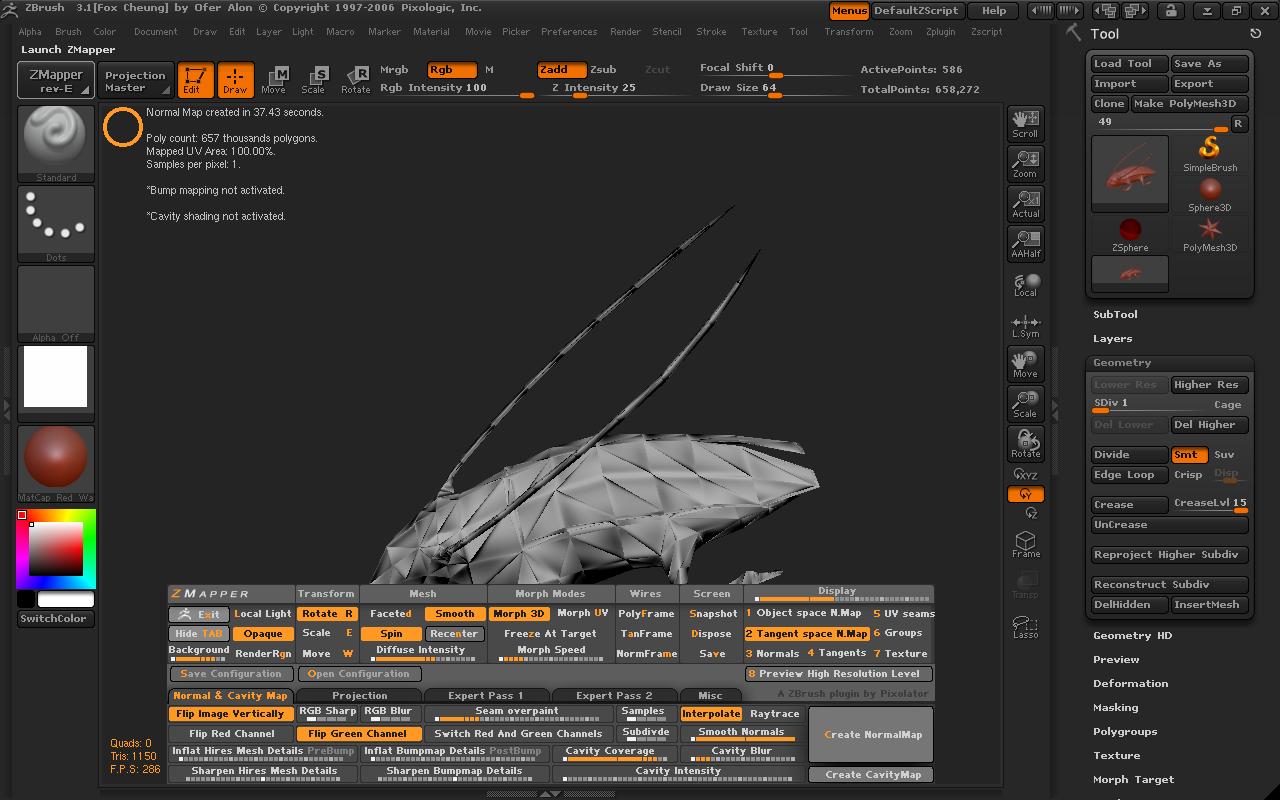
Task: Select the Lasso selection icon
Action: (x=1025, y=625)
